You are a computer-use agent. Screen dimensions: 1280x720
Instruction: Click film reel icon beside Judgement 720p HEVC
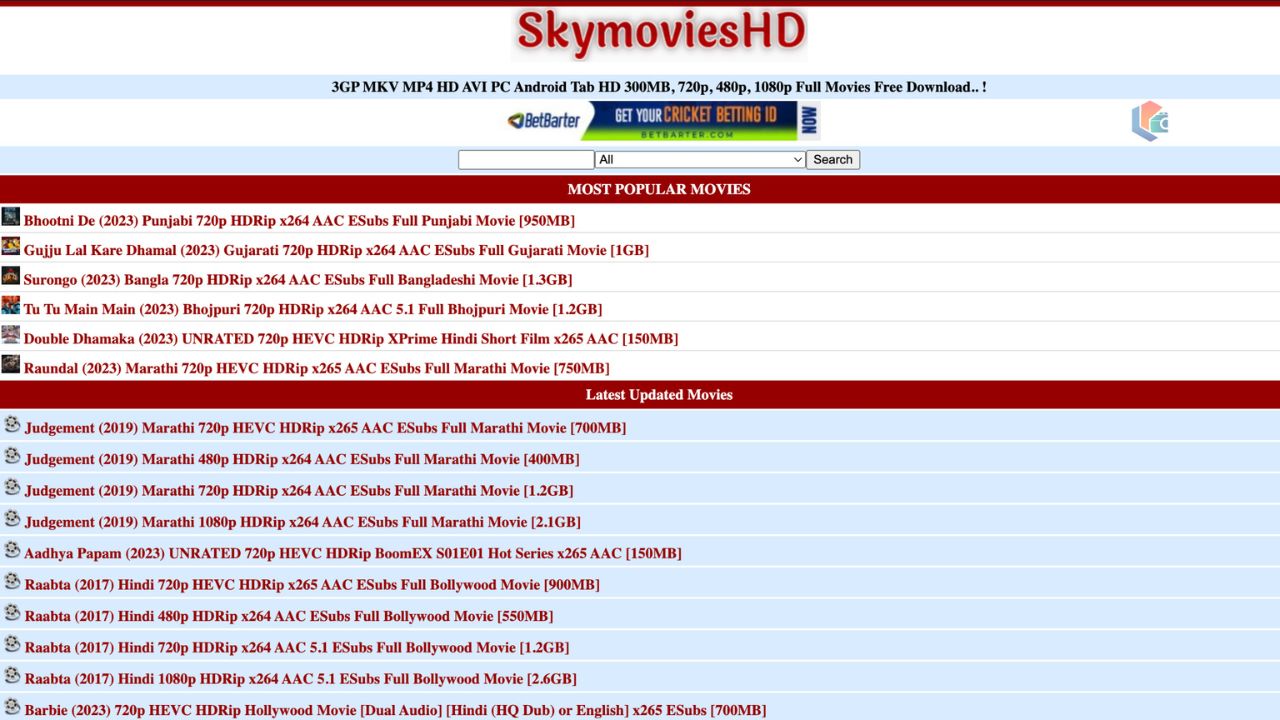coord(12,425)
